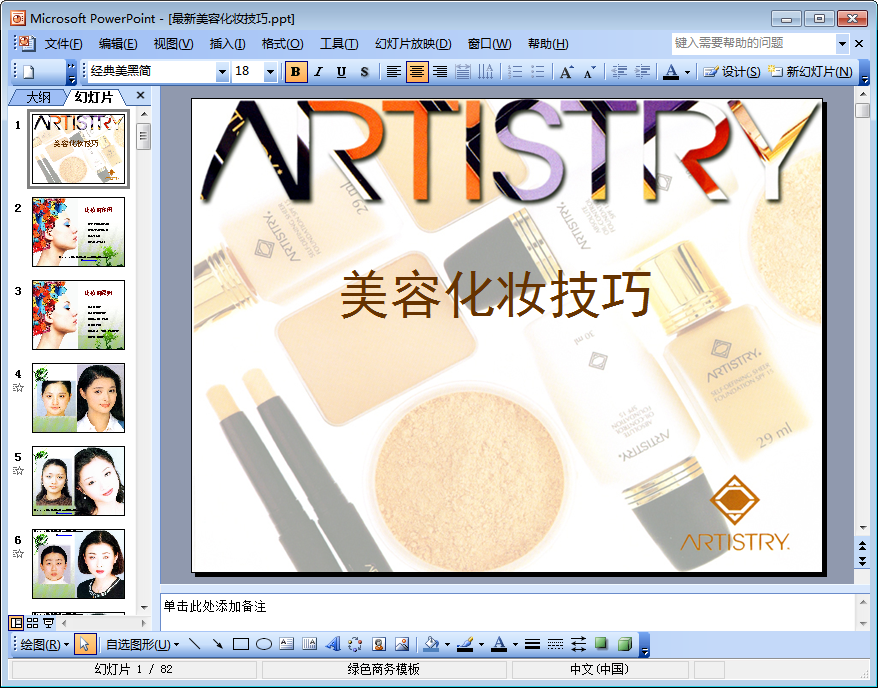Switch to normal view

16,623
